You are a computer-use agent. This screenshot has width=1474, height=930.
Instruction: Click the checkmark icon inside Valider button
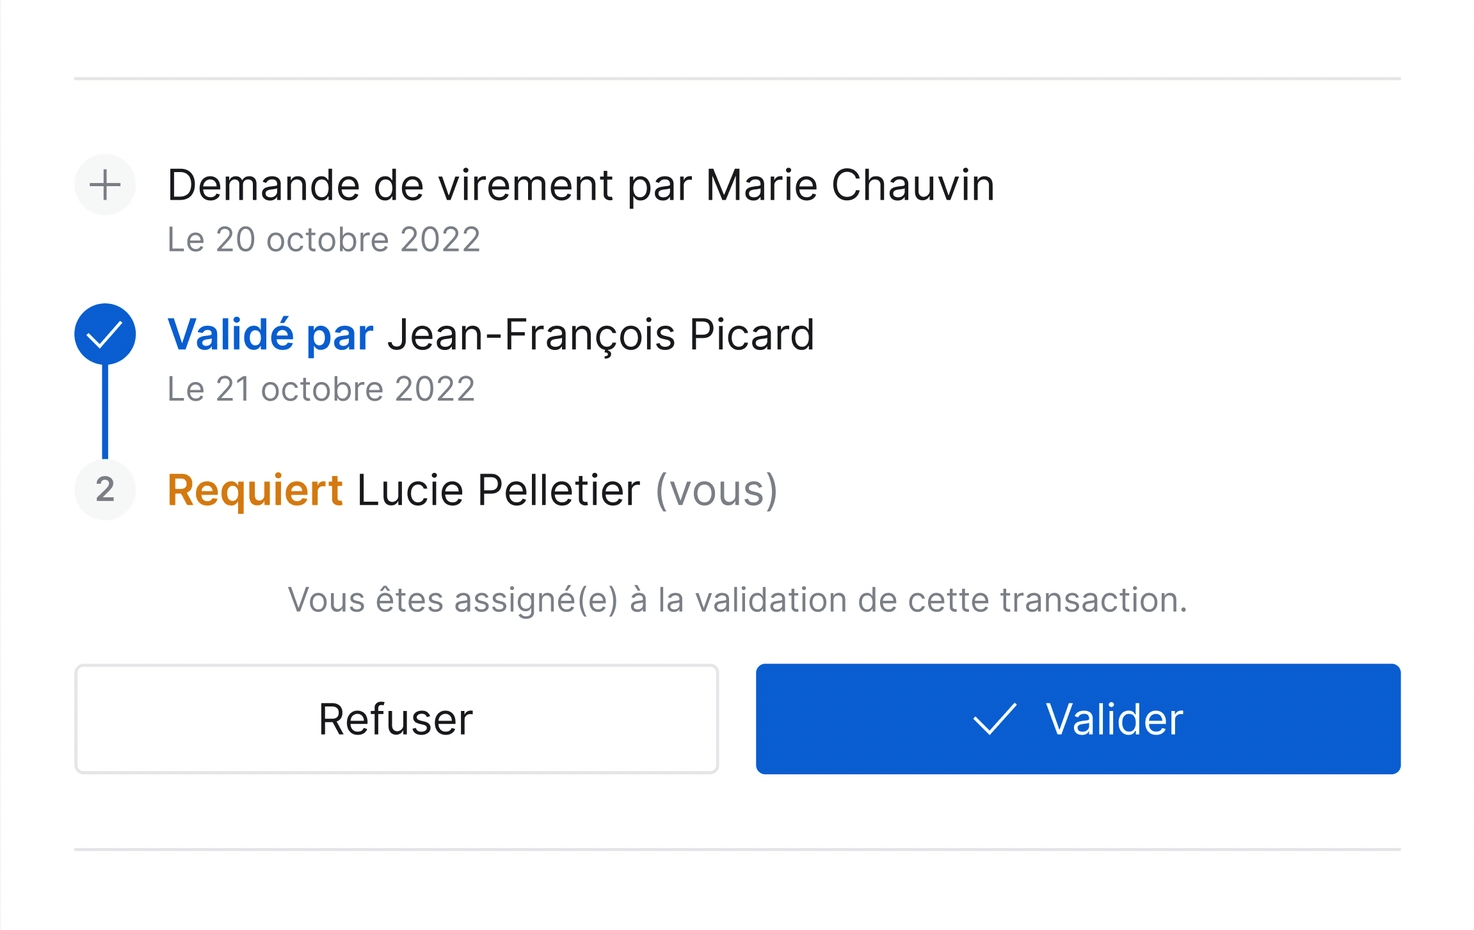[994, 719]
